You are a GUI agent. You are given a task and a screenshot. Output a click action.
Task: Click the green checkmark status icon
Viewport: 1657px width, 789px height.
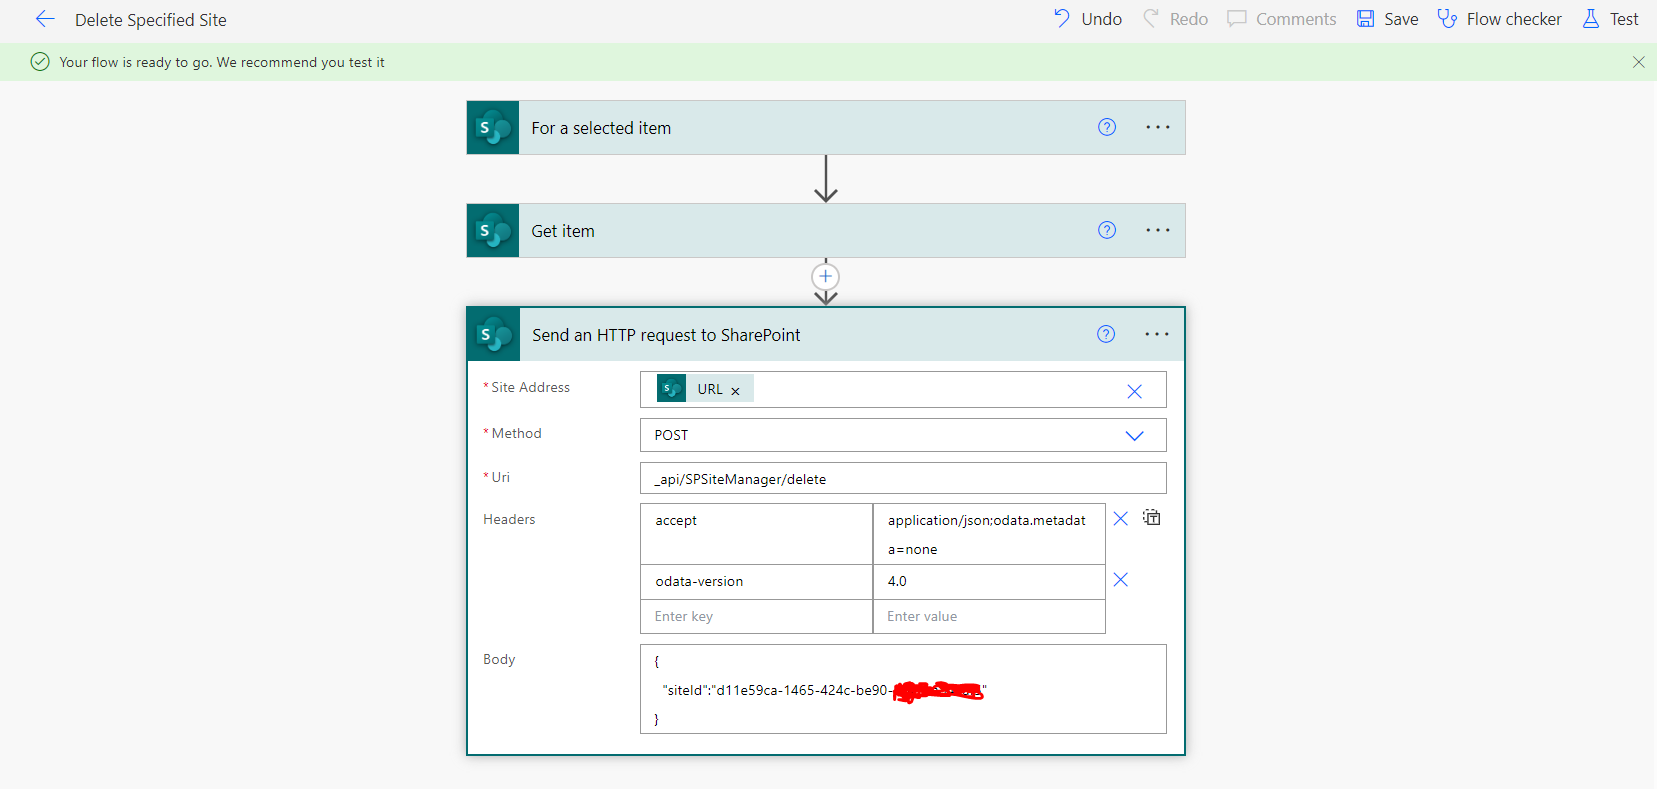(40, 62)
